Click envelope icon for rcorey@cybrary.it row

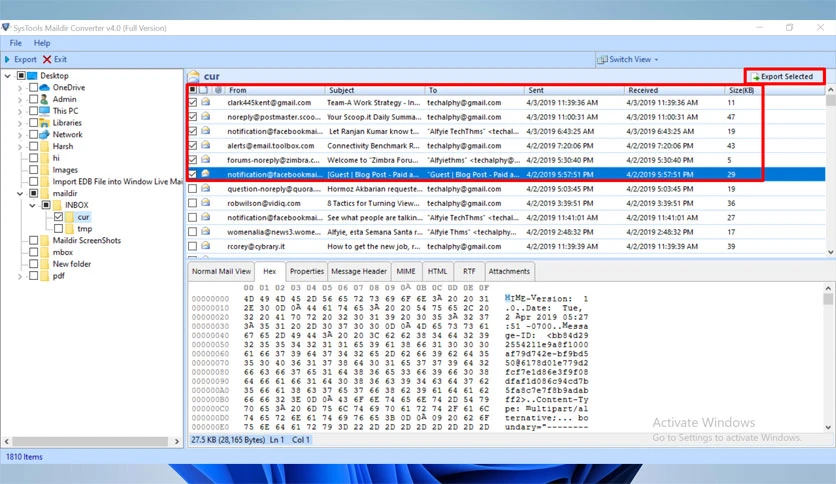point(205,246)
